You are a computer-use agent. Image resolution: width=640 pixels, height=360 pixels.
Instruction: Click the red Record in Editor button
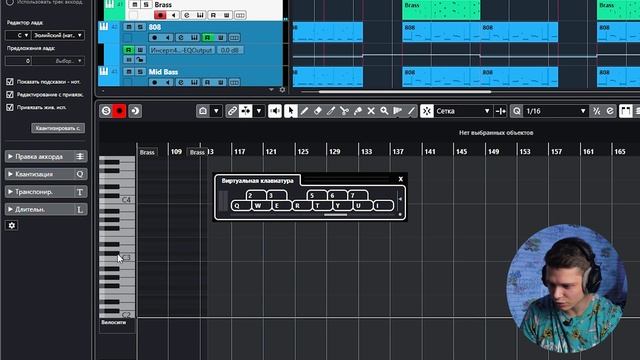coord(120,111)
